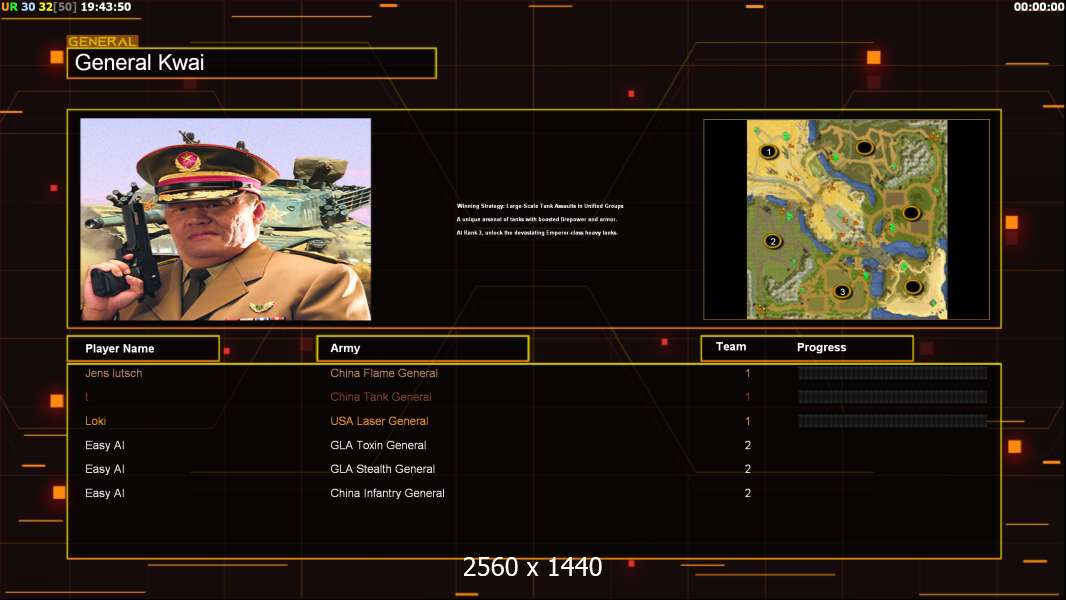Image resolution: width=1066 pixels, height=600 pixels.
Task: Click the General Kwai title field
Action: click(251, 63)
